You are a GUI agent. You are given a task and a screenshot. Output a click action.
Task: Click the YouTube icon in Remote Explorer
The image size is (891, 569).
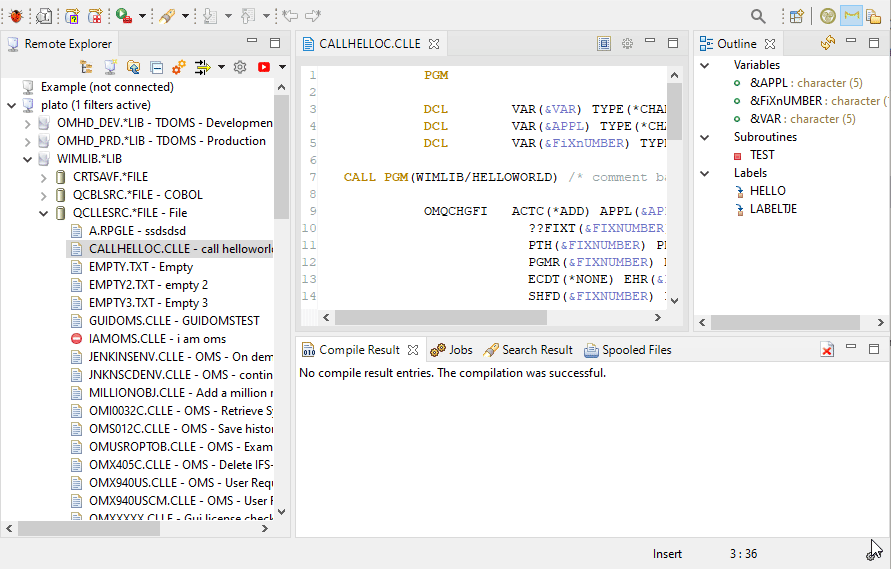click(264, 68)
